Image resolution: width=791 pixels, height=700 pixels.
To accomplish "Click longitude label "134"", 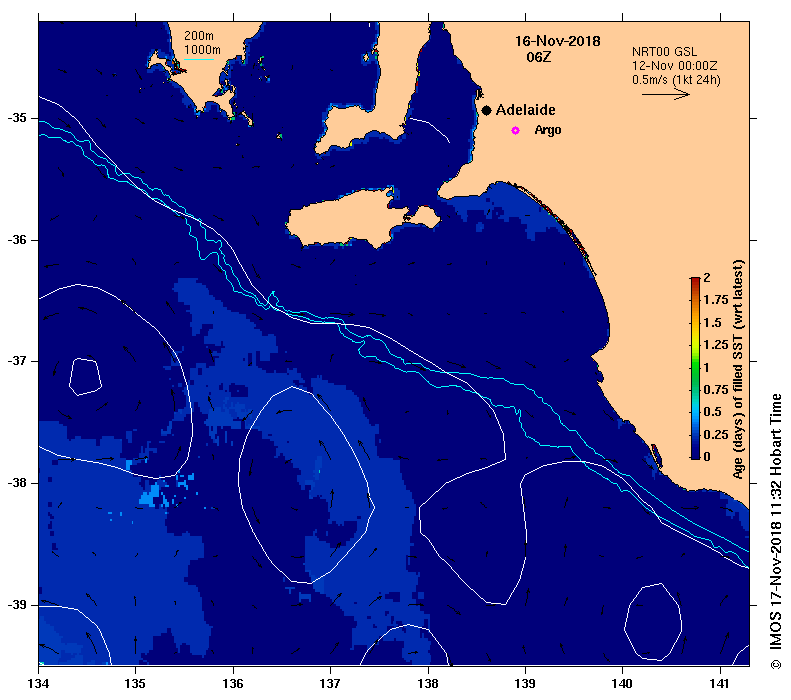I will (x=38, y=684).
